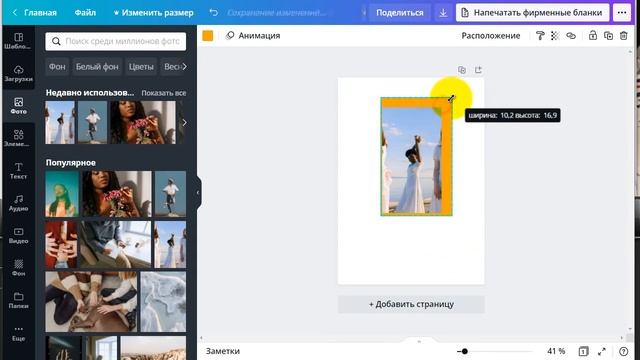Click the undo arrow icon

(213, 13)
